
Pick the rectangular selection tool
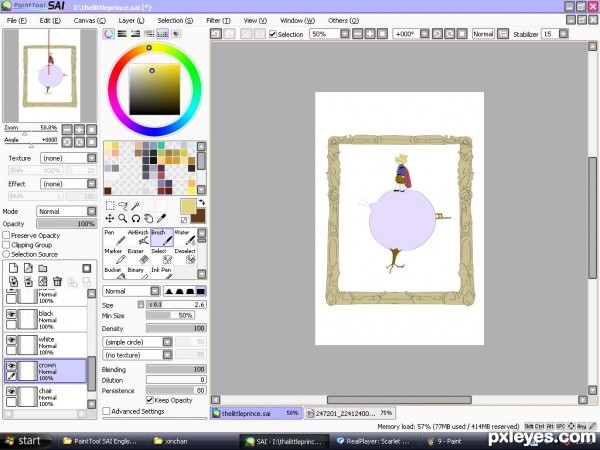(x=110, y=206)
